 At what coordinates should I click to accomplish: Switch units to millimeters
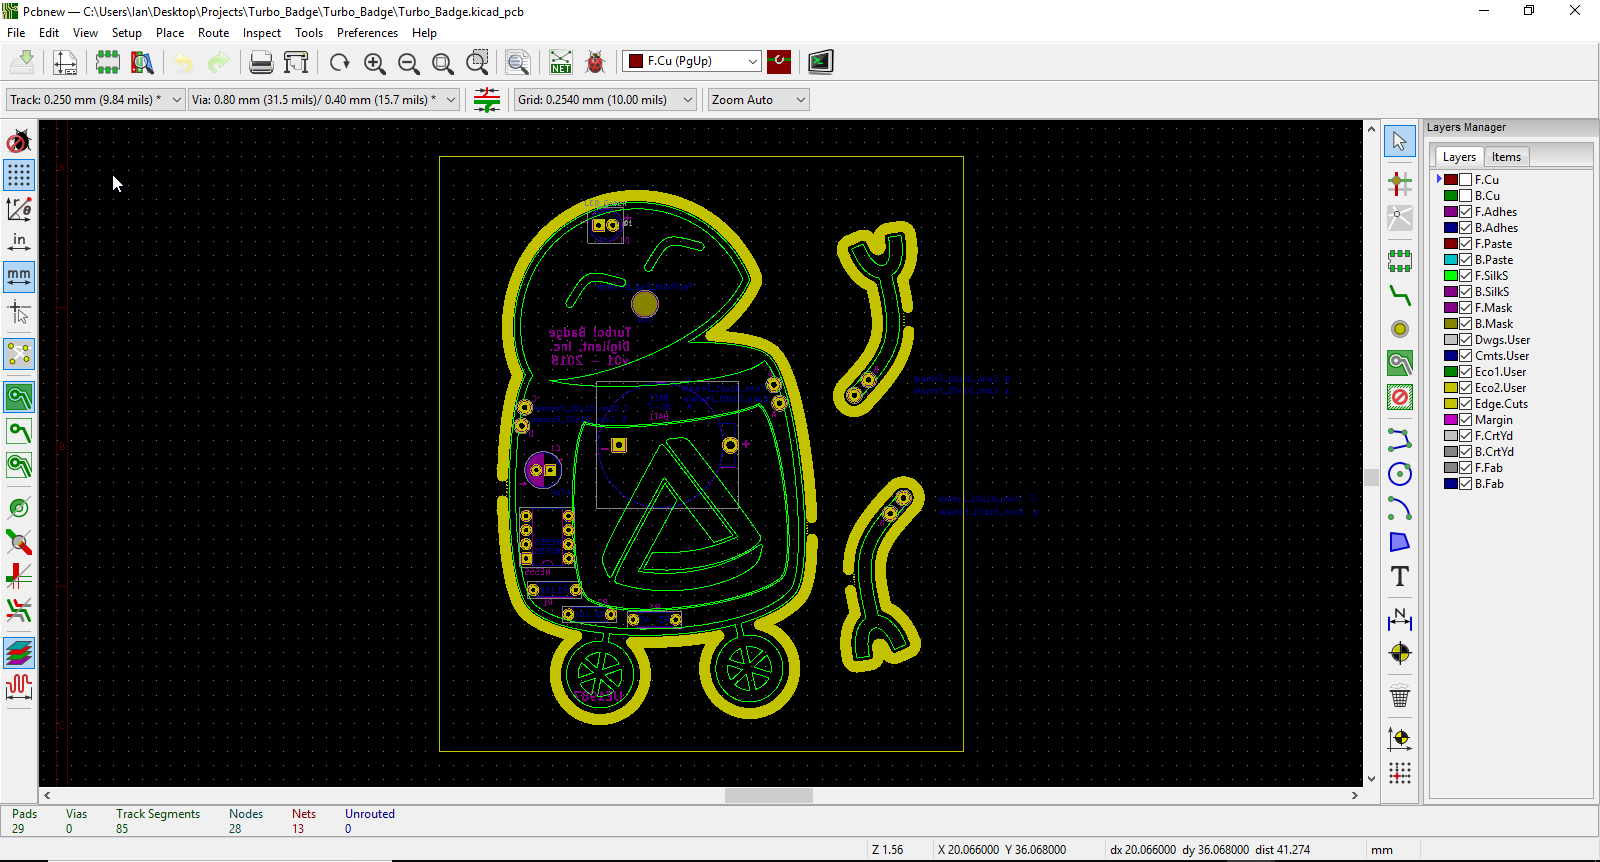tap(19, 276)
